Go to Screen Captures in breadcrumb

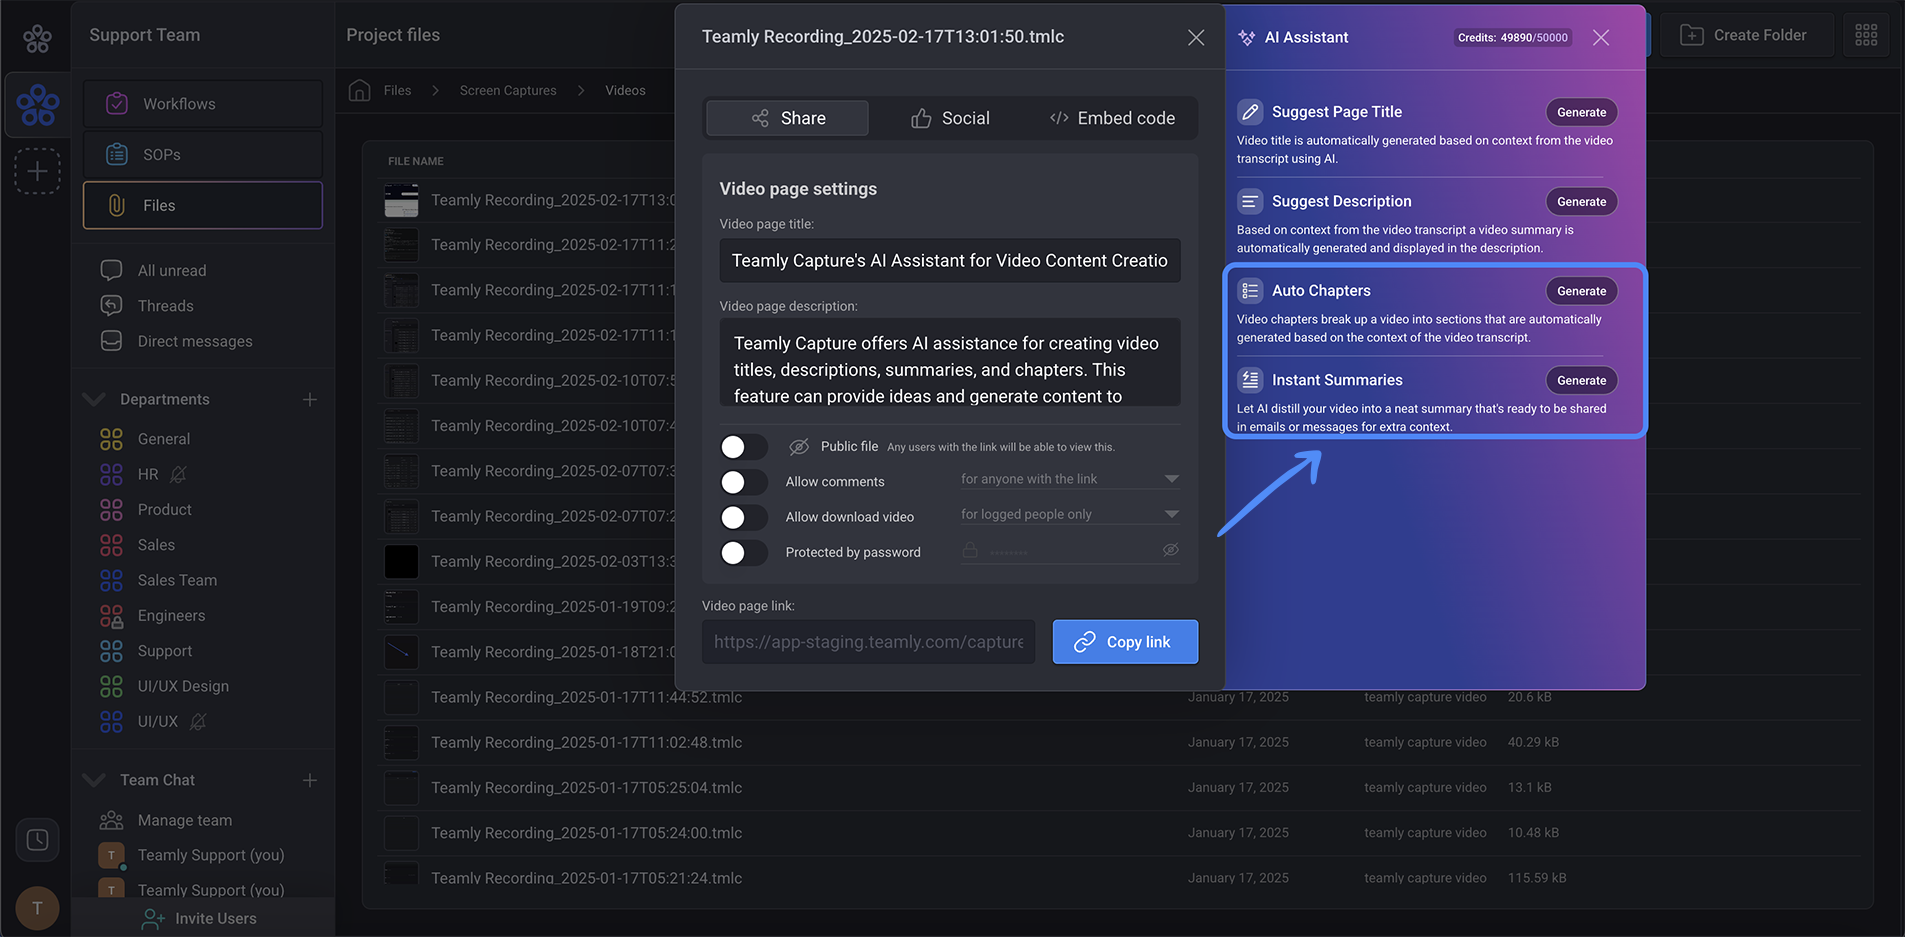pyautogui.click(x=508, y=90)
